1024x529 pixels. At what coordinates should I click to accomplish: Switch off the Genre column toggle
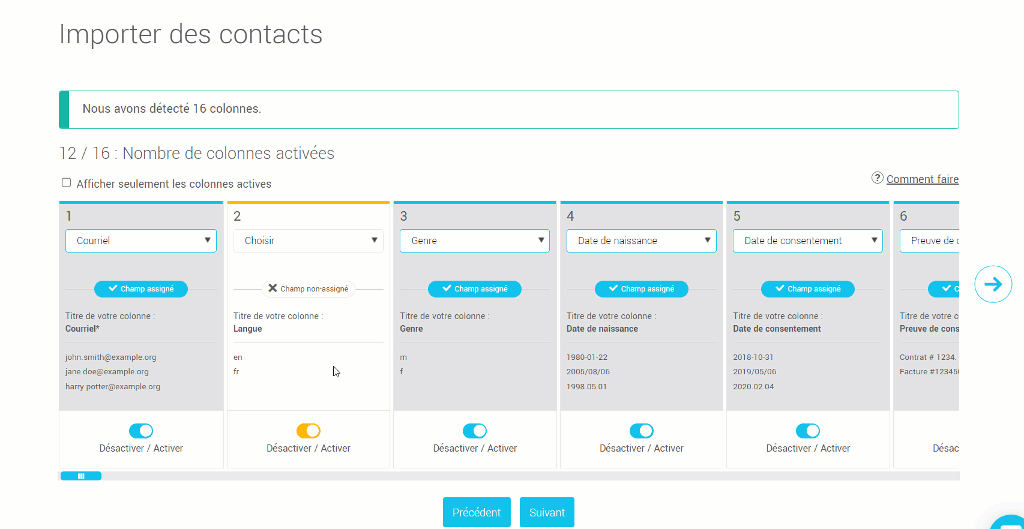pyautogui.click(x=474, y=431)
